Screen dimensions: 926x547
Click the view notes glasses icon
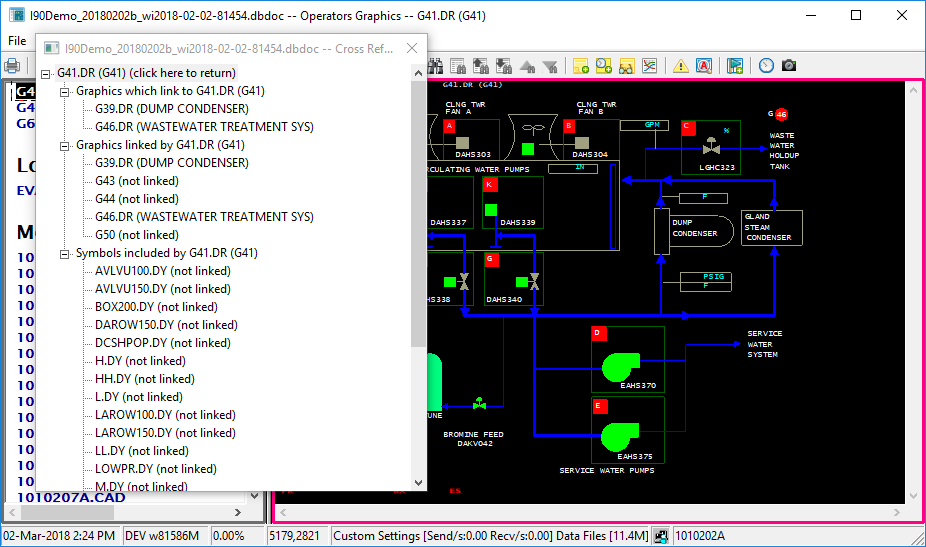coord(627,66)
